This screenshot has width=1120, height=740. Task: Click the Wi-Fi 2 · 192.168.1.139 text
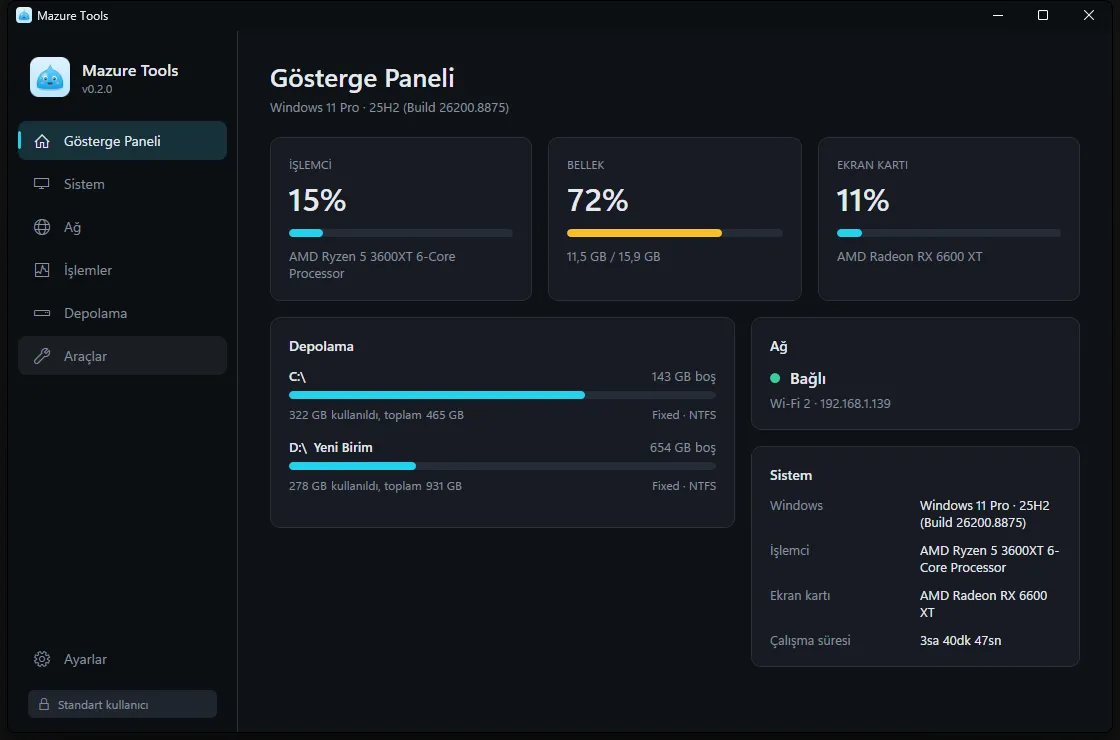click(830, 404)
